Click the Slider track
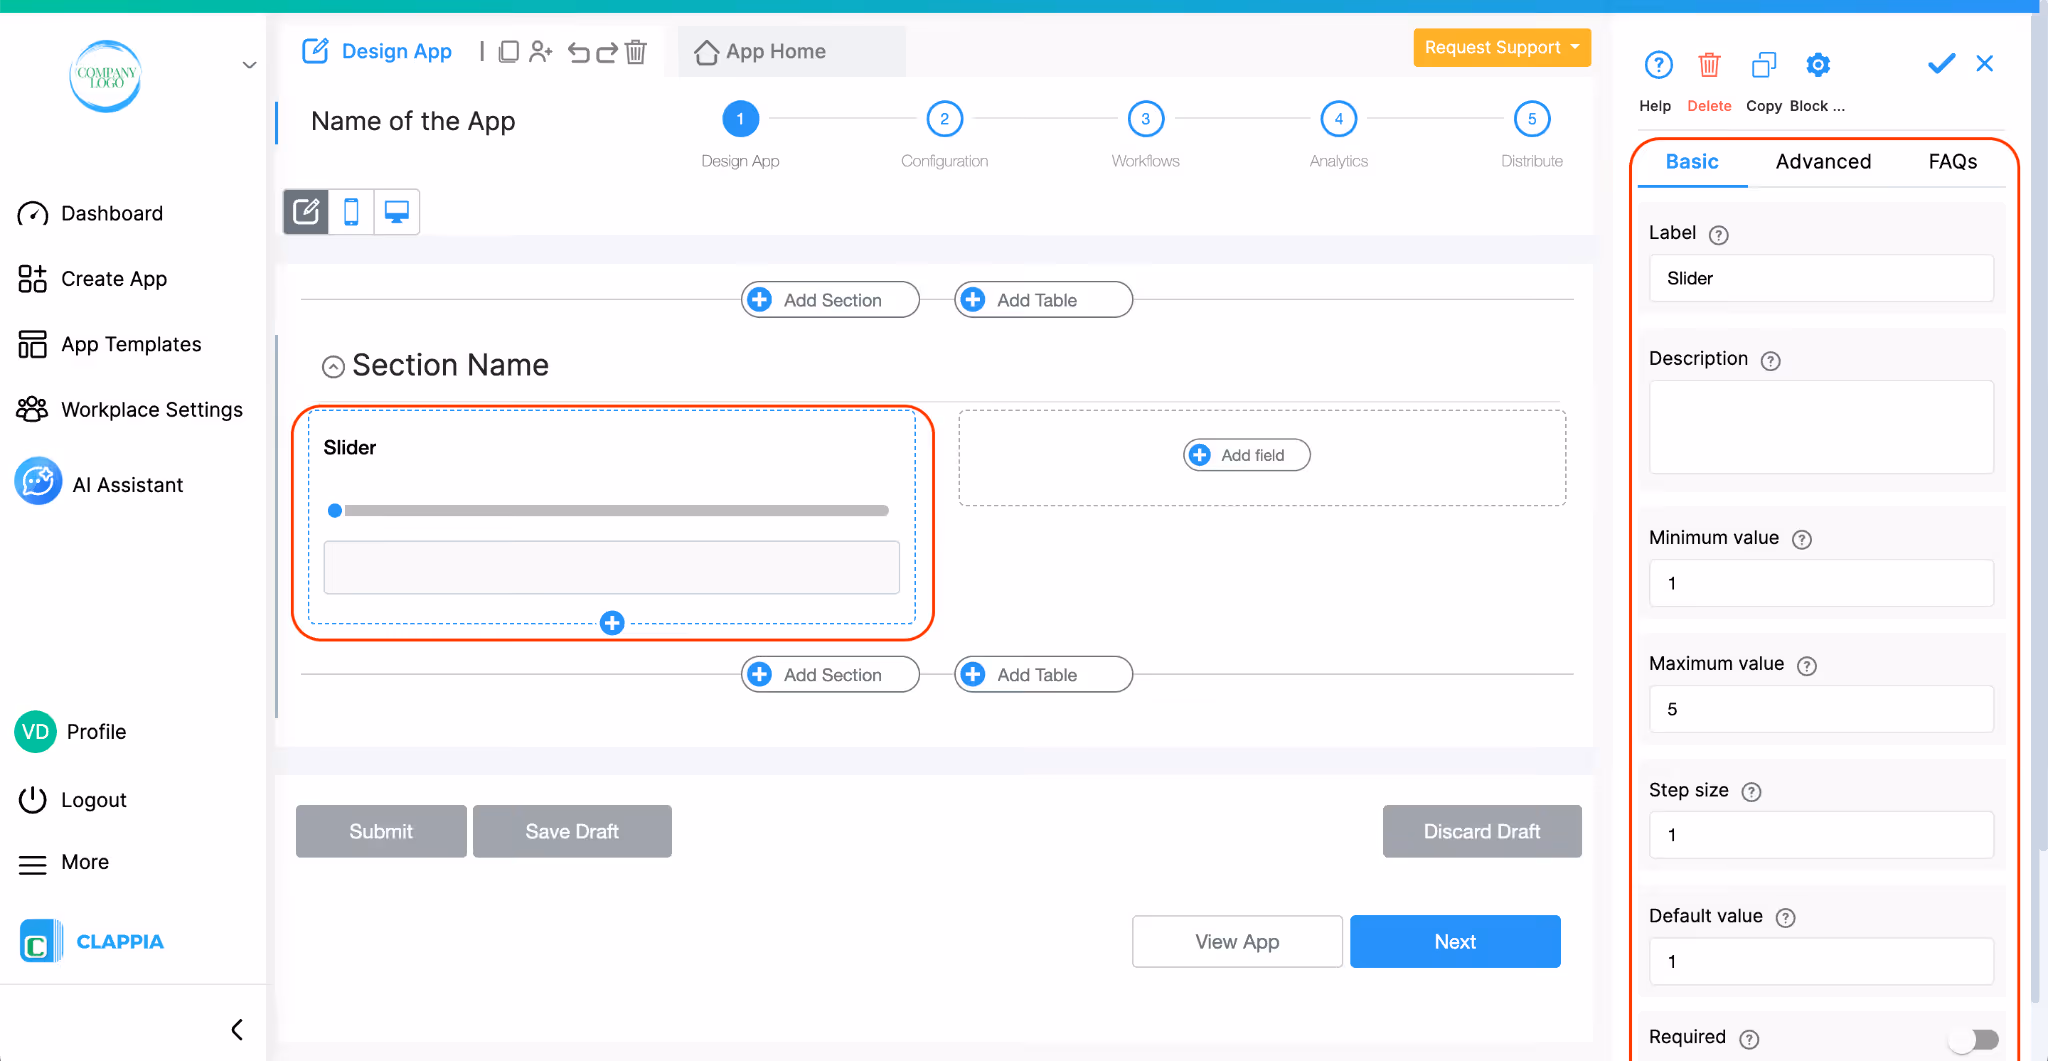The width and height of the screenshot is (2048, 1061). (x=616, y=511)
